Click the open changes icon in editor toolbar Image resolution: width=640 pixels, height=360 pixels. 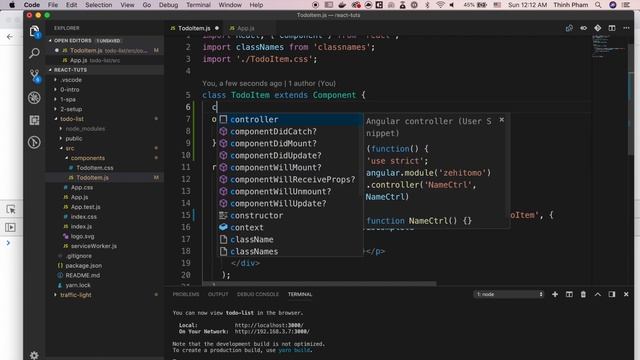(x=569, y=28)
